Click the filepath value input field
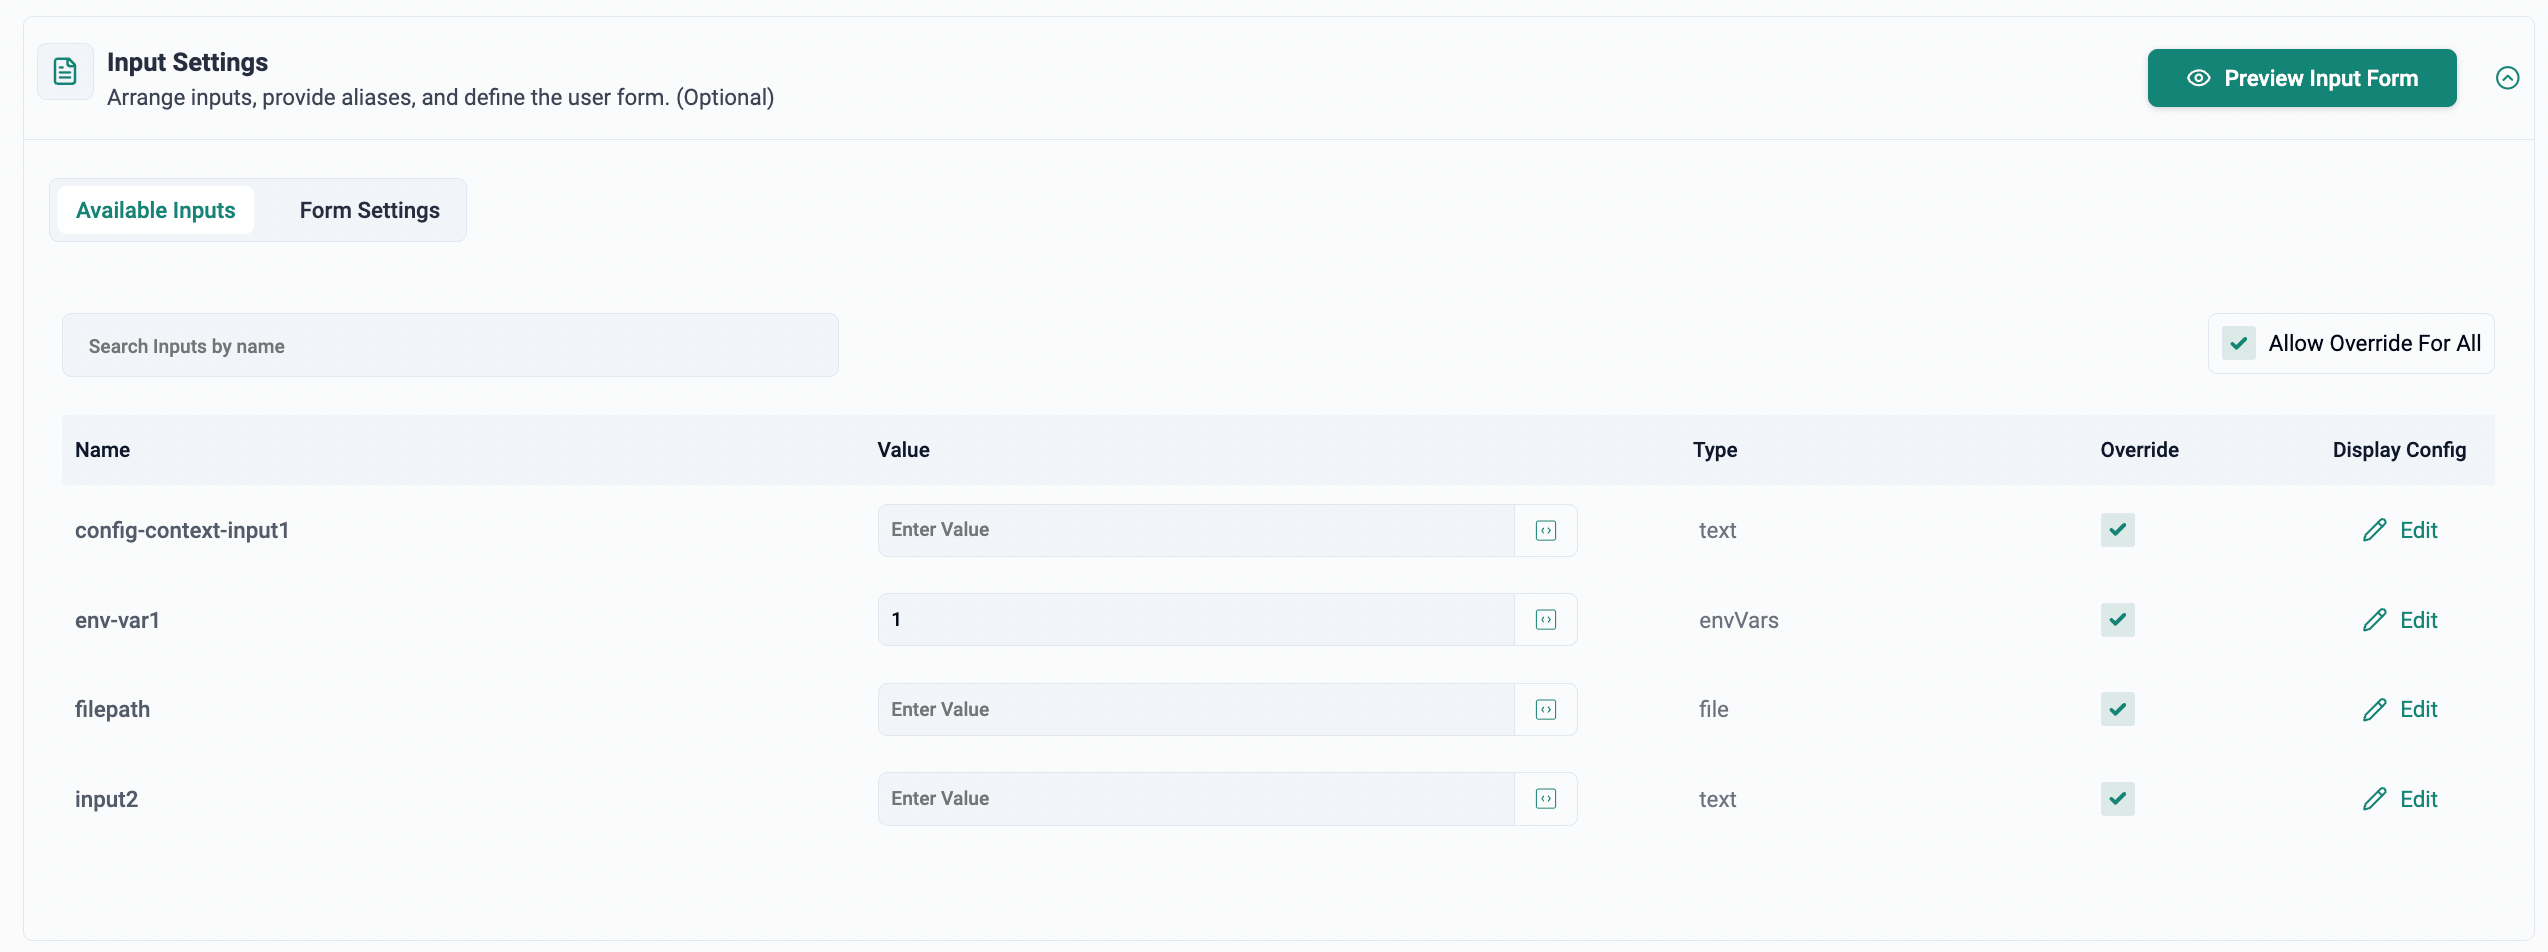The width and height of the screenshot is (2548, 952). (x=1195, y=709)
